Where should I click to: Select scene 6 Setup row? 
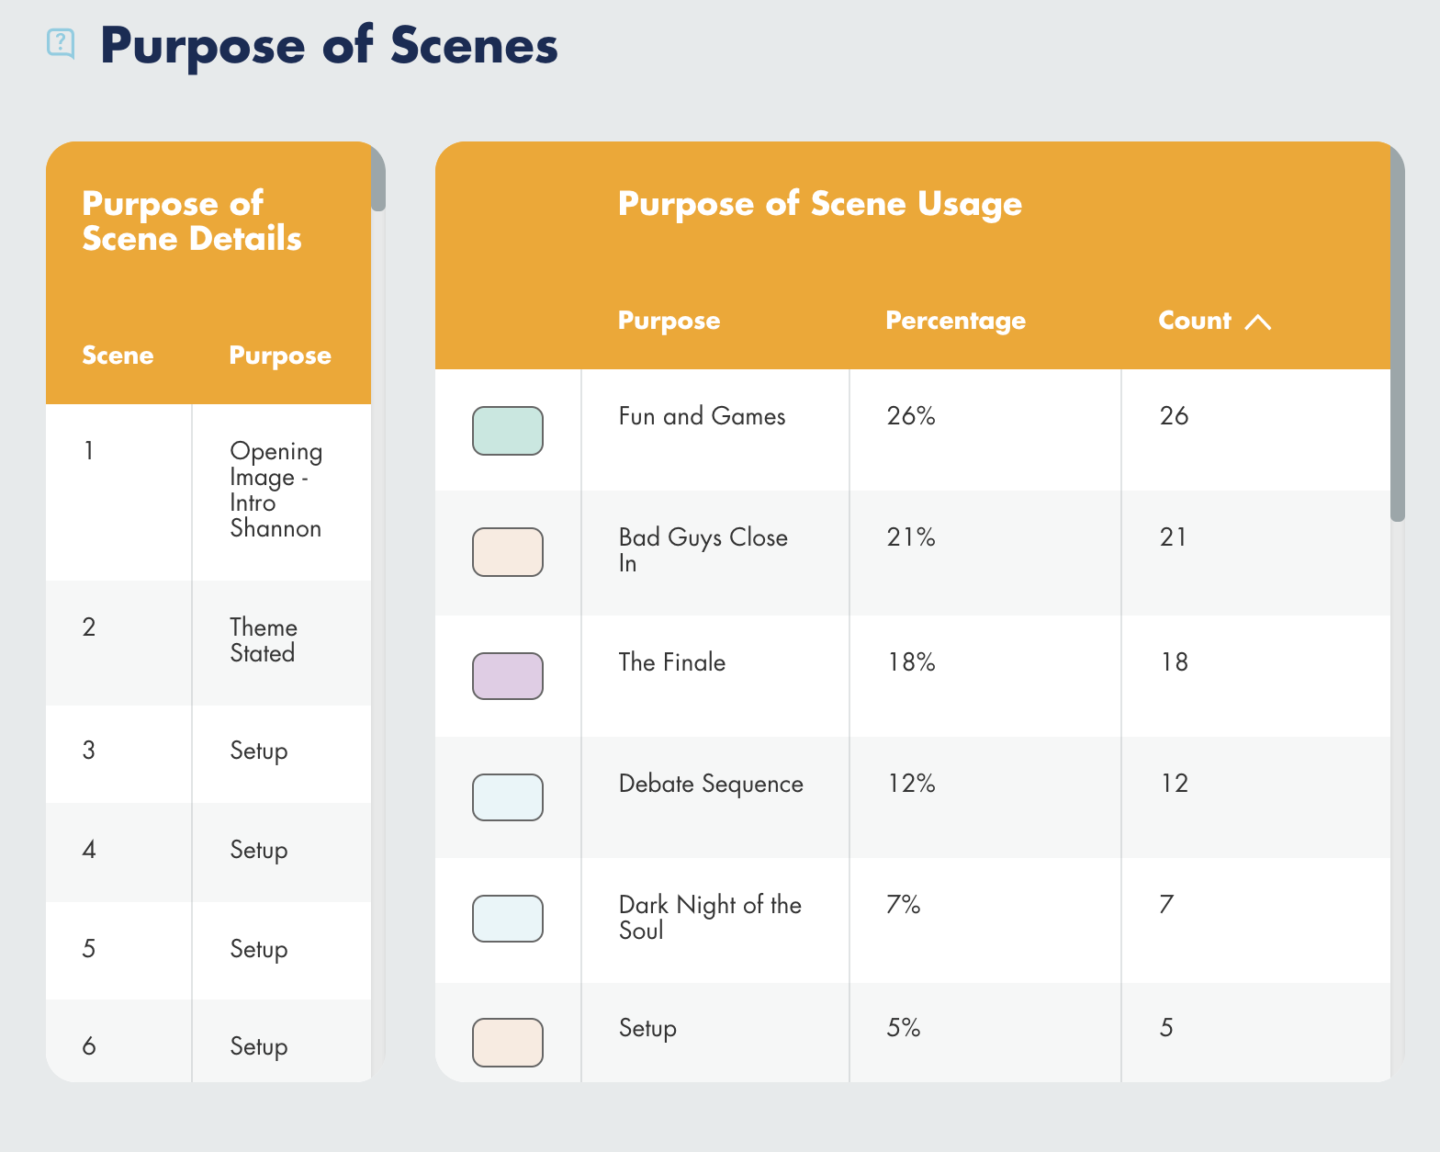pos(208,1041)
